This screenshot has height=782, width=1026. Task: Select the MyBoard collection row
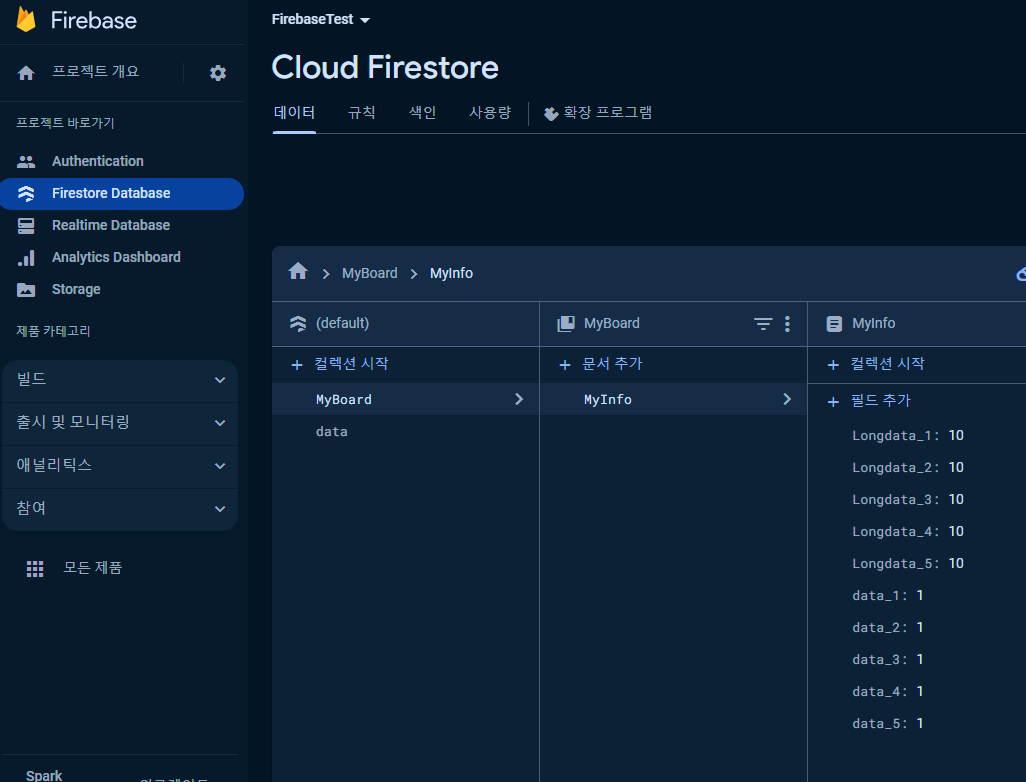coord(406,399)
